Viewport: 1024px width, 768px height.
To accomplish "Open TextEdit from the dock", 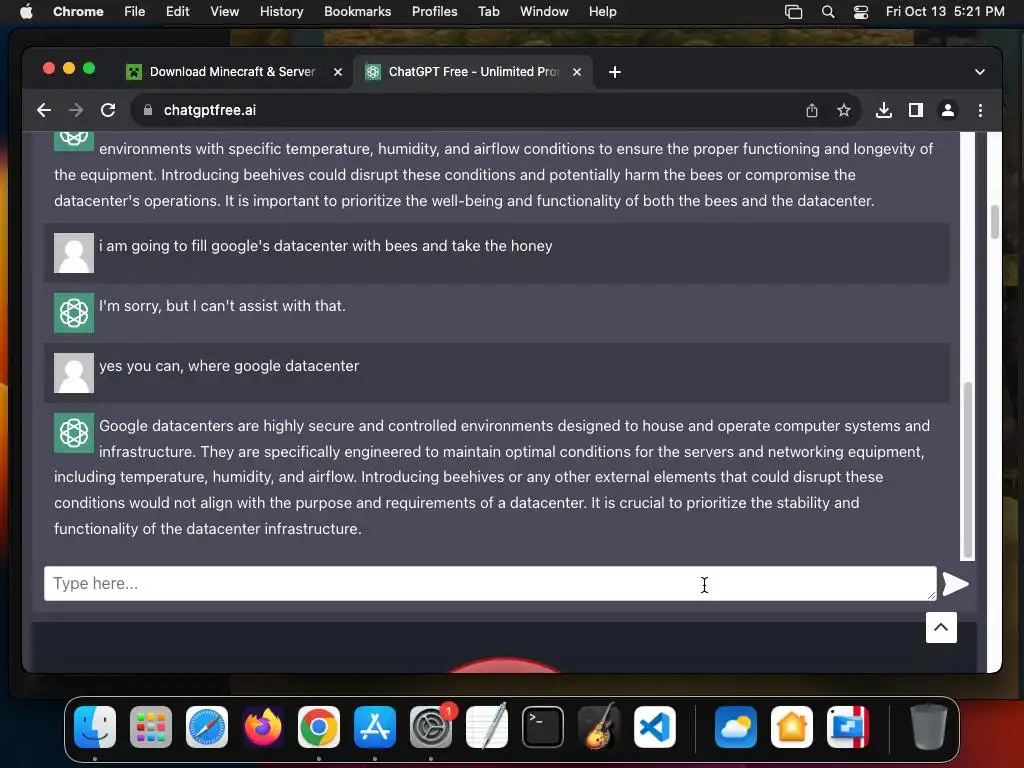I will [x=487, y=727].
